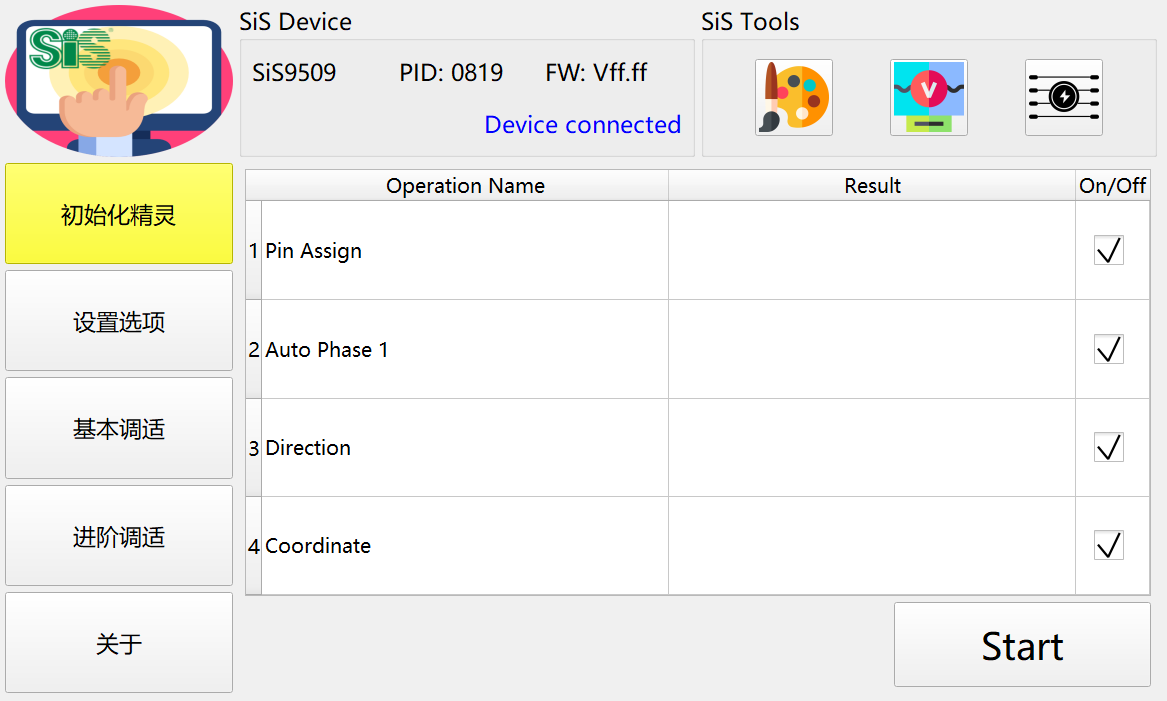The width and height of the screenshot is (1167, 701).
Task: Toggle the Direction On/Off checkbox
Action: point(1108,447)
